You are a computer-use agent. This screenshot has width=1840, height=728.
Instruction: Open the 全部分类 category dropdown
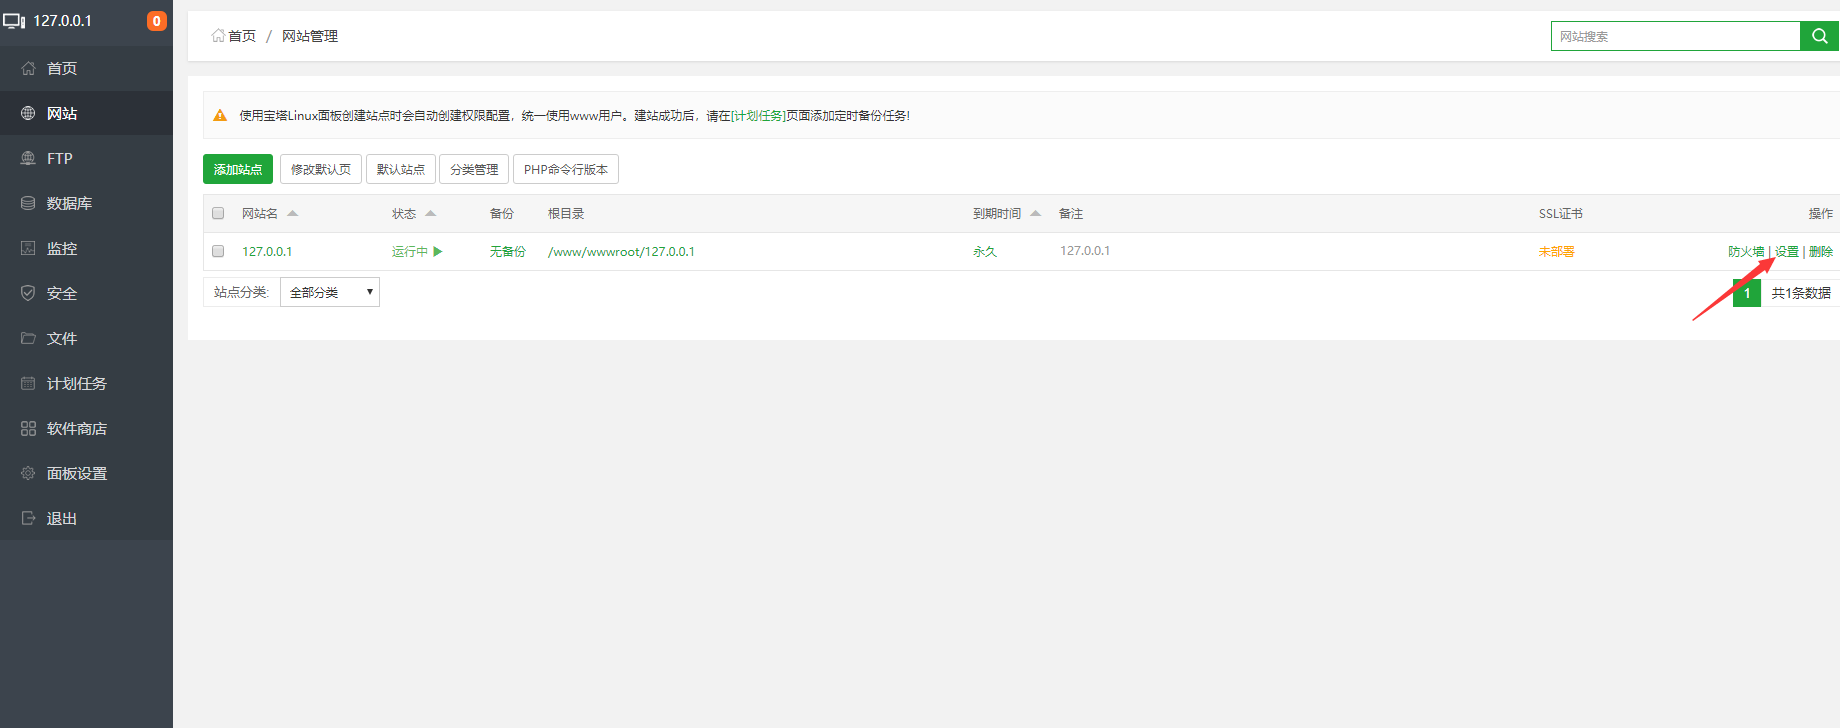(330, 292)
